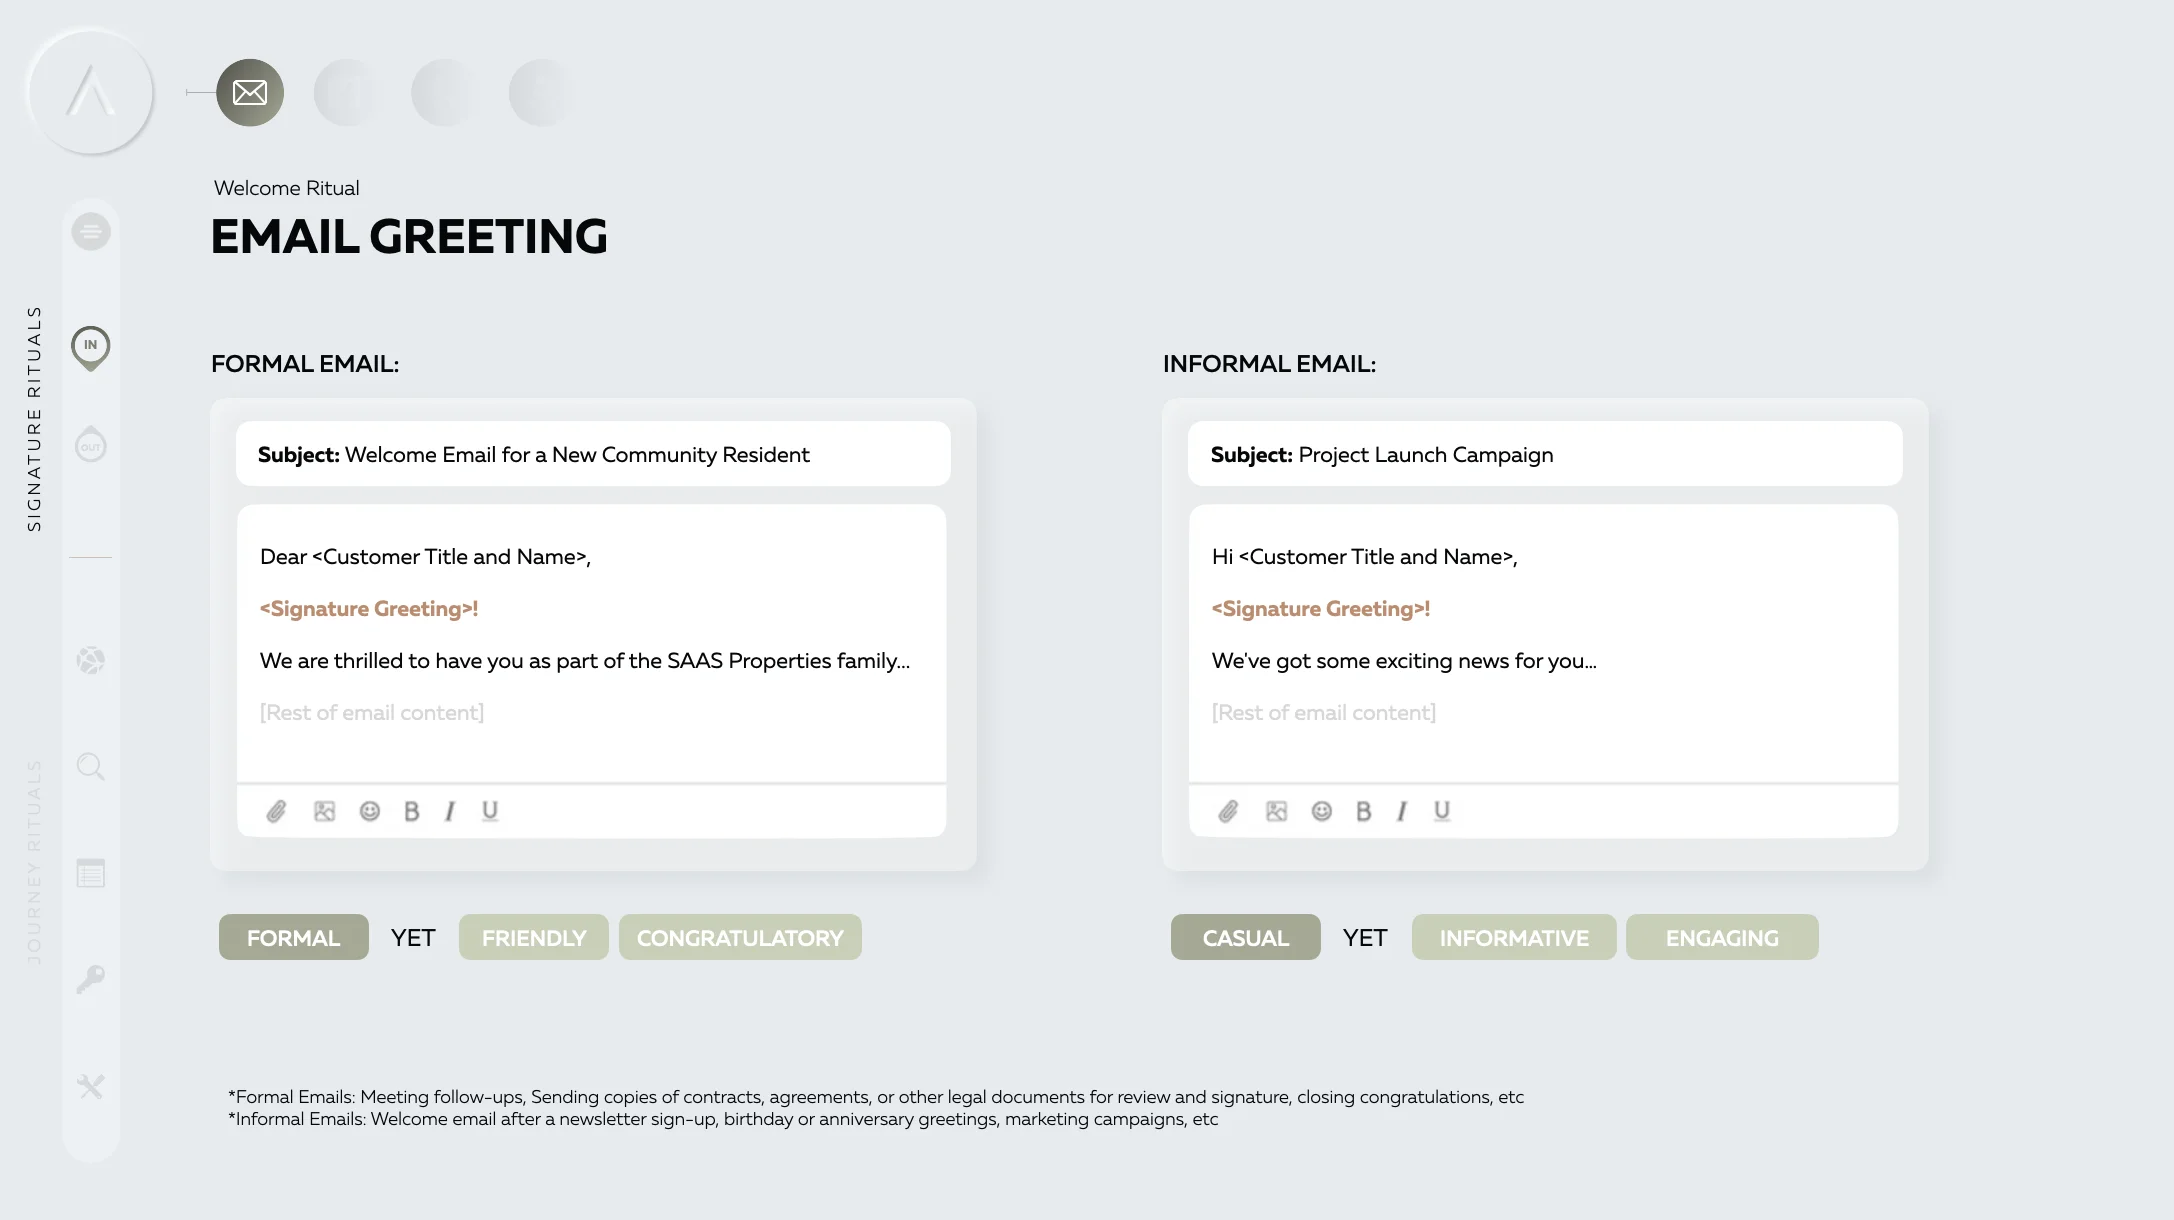
Task: Select the OUT sidebar icon
Action: click(x=91, y=444)
